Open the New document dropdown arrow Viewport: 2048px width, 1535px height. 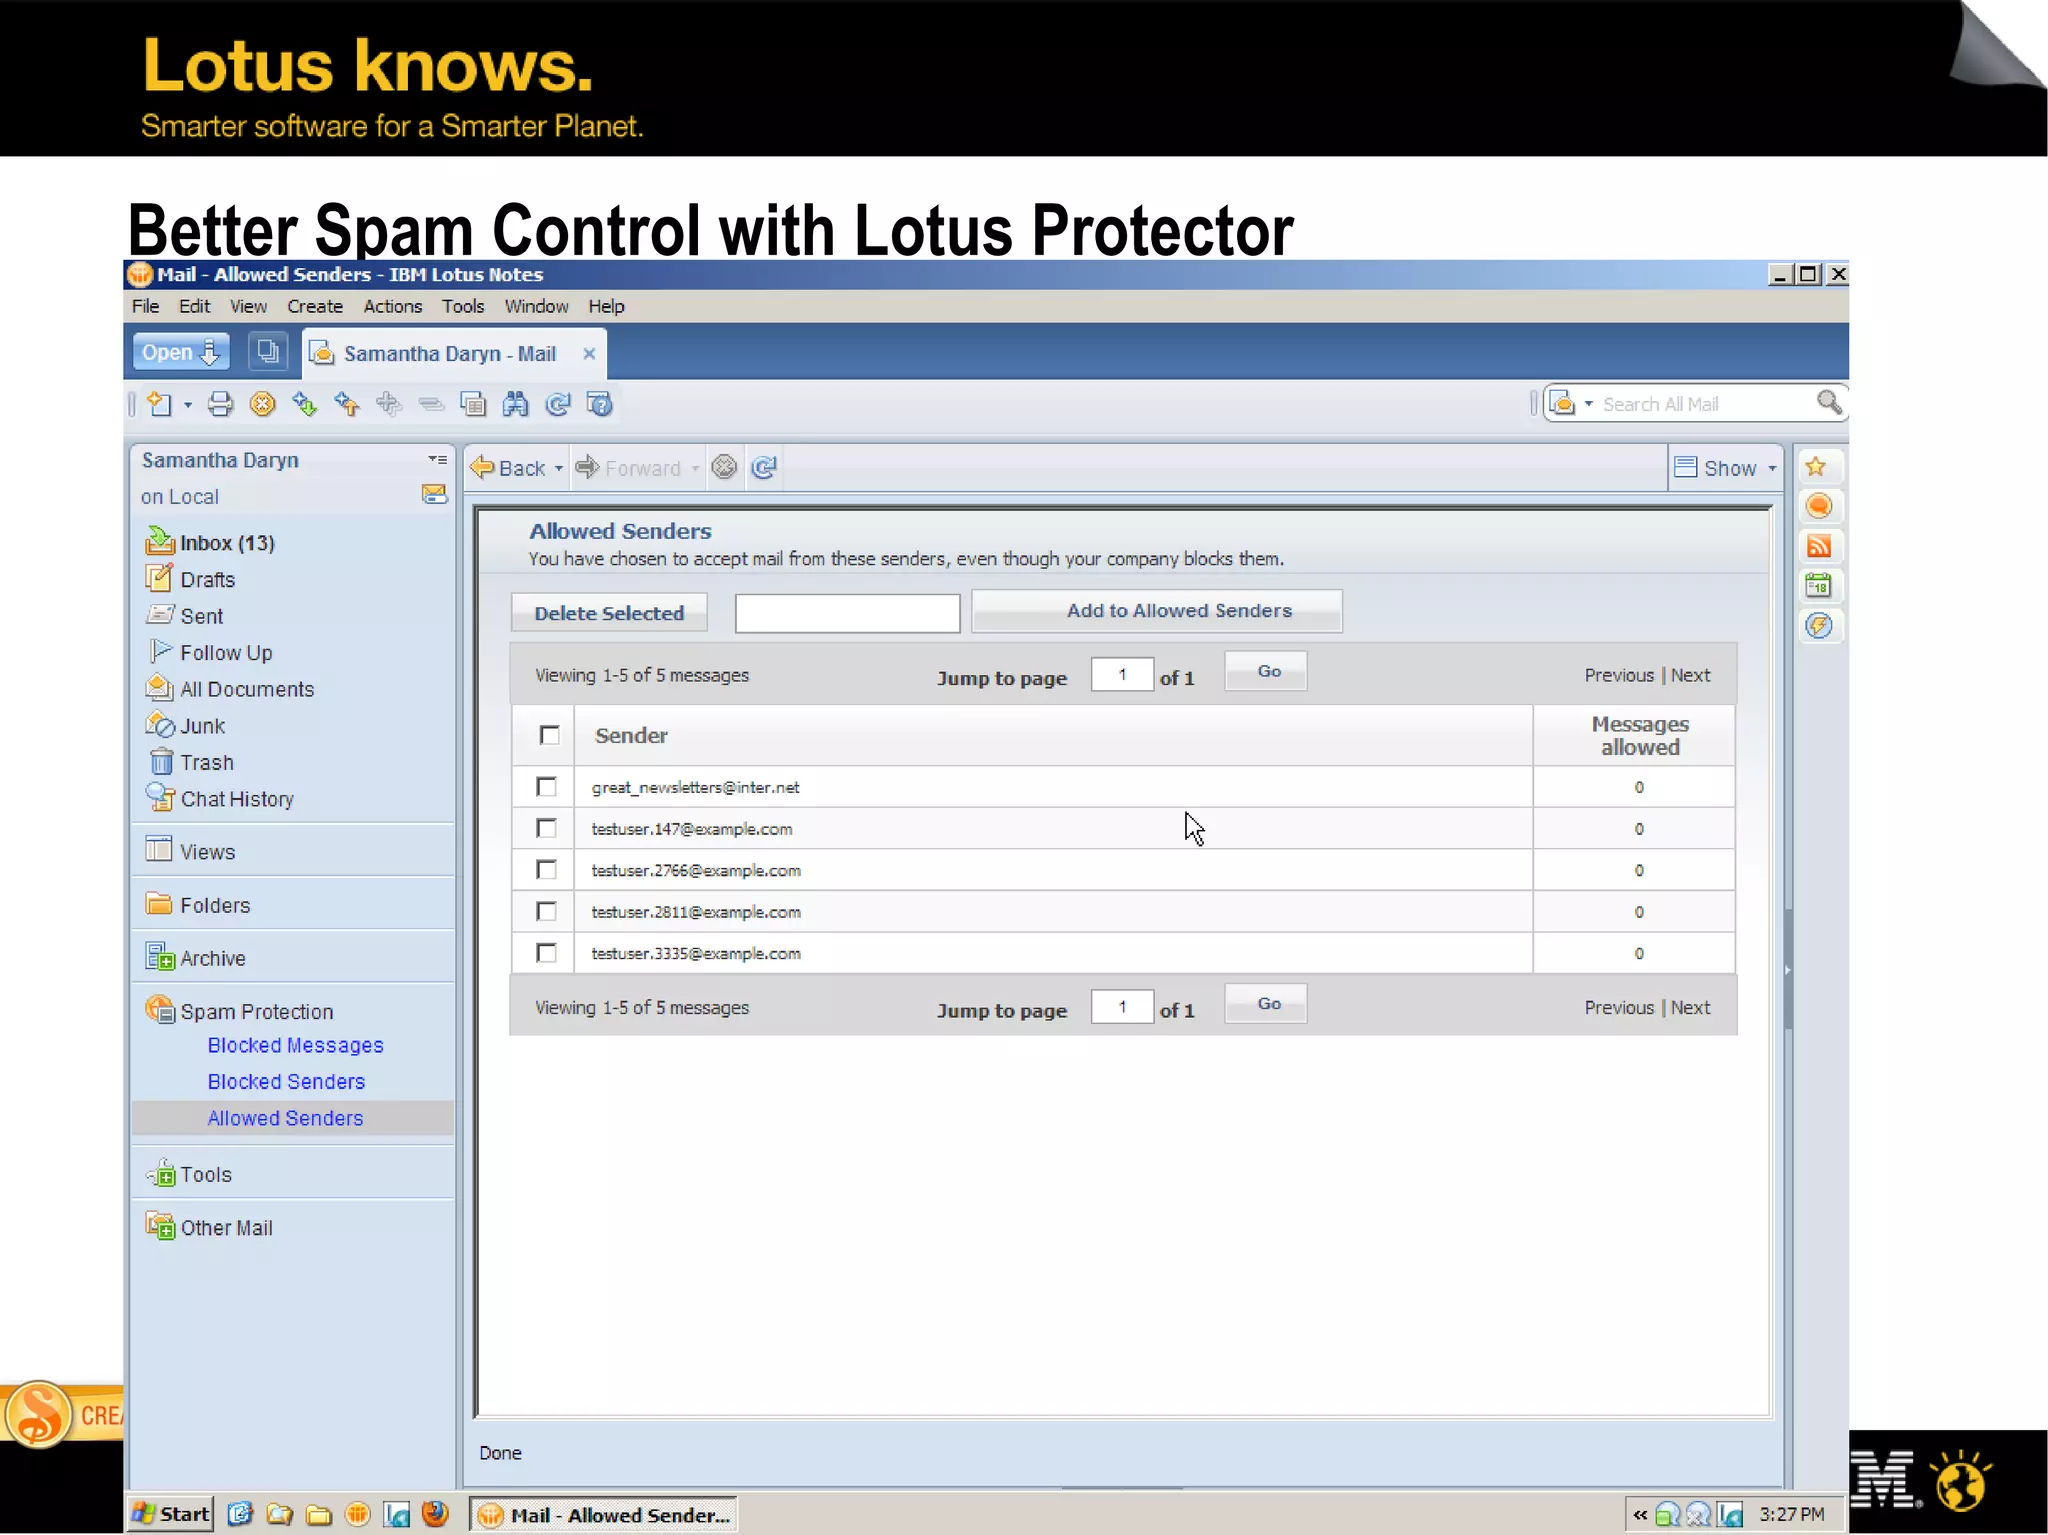187,405
